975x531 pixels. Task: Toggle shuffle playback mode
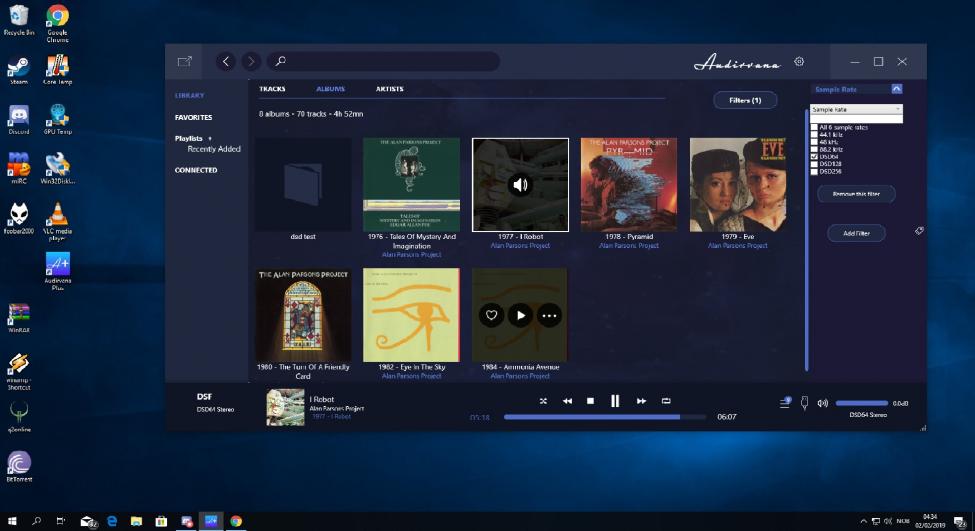pyautogui.click(x=543, y=401)
